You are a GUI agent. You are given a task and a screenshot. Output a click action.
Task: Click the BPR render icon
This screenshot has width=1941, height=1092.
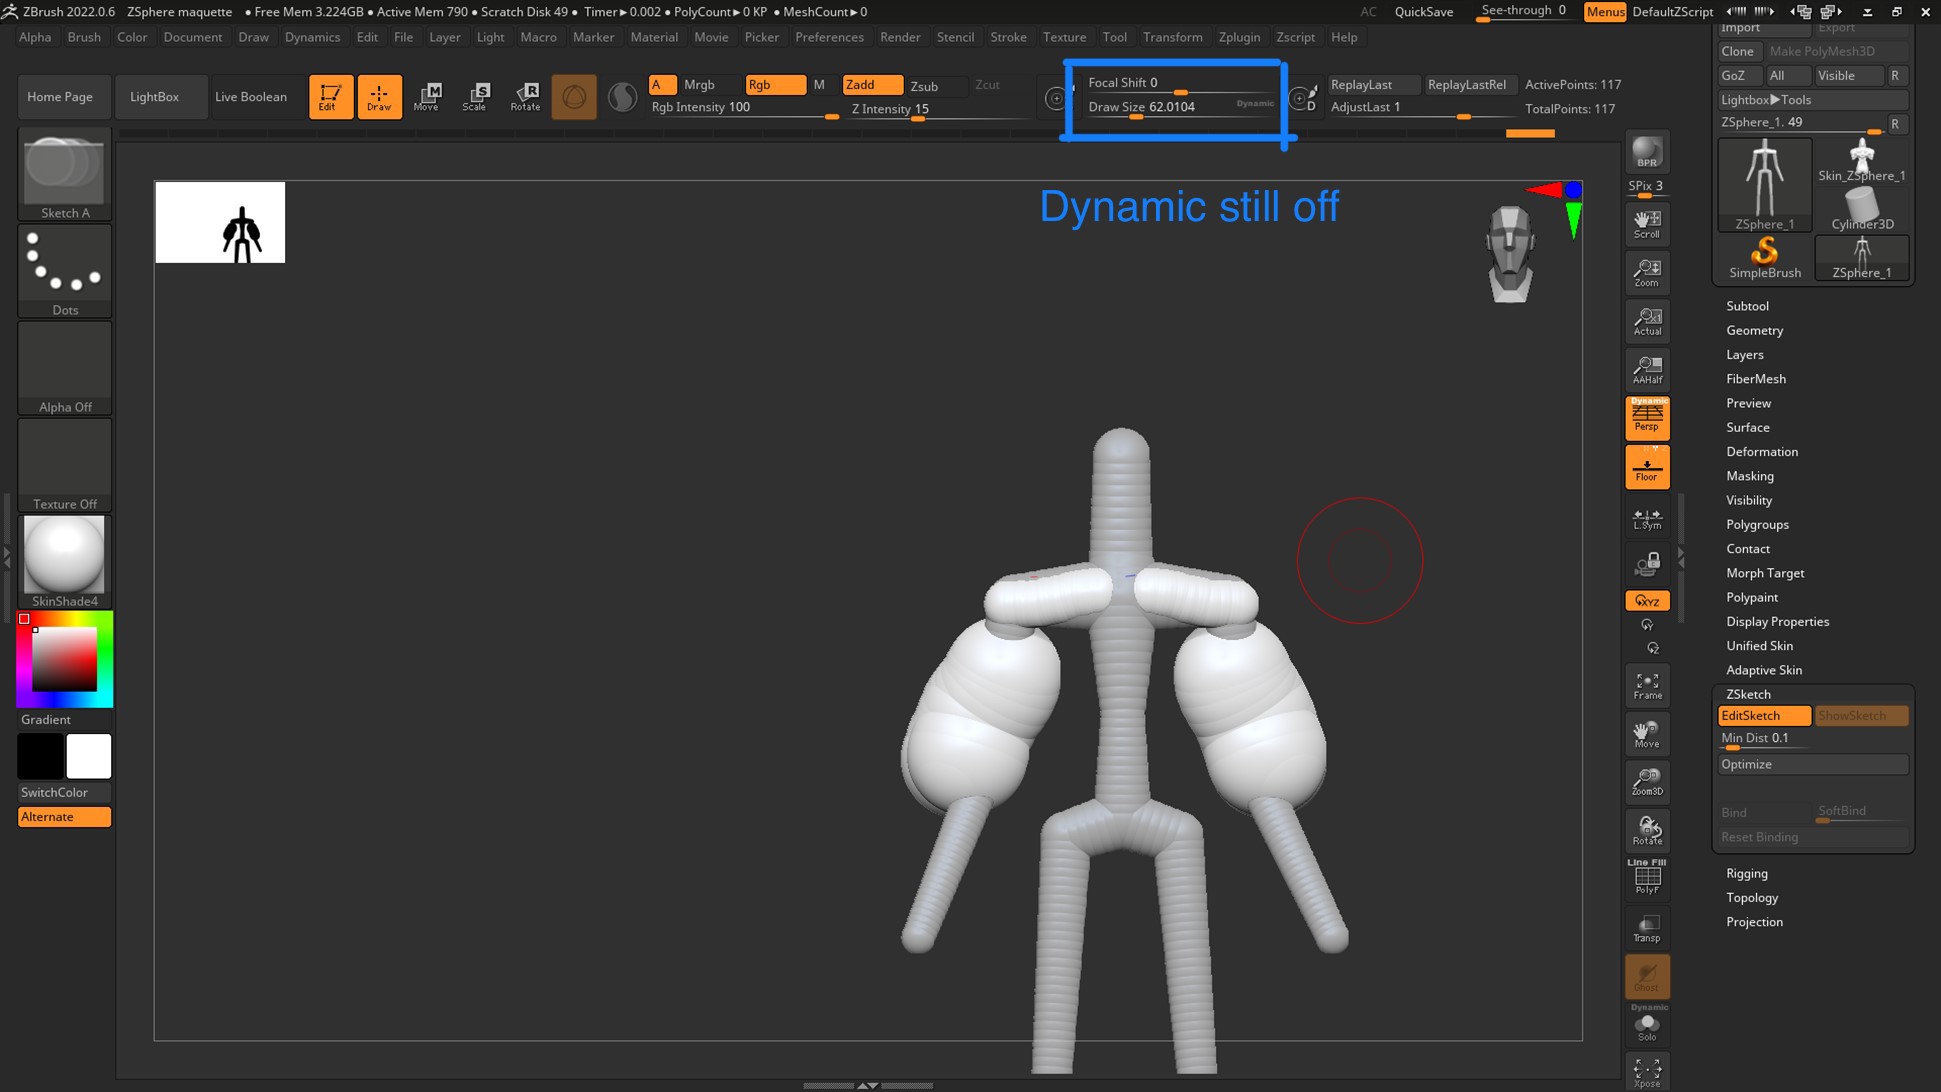point(1646,153)
